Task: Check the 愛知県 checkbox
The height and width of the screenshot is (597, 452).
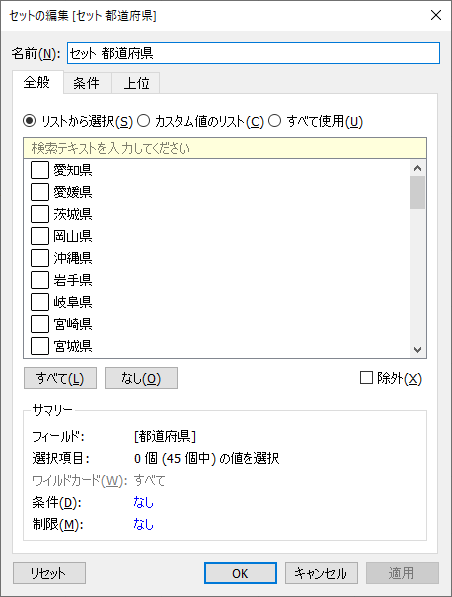Action: click(40, 170)
